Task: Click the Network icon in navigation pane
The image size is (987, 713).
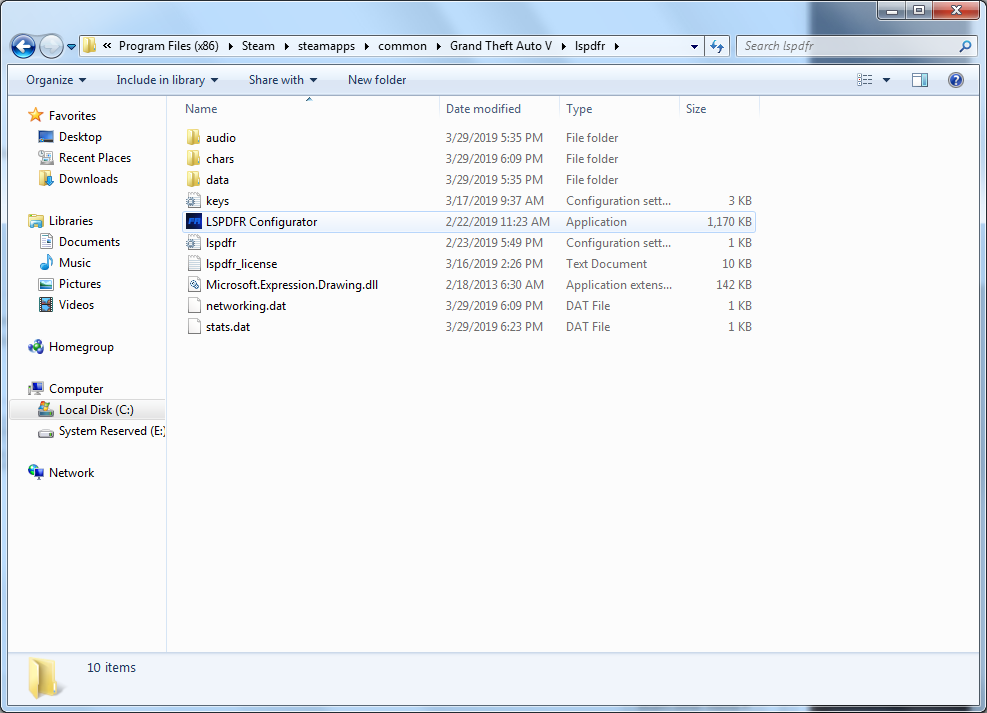Action: (36, 472)
